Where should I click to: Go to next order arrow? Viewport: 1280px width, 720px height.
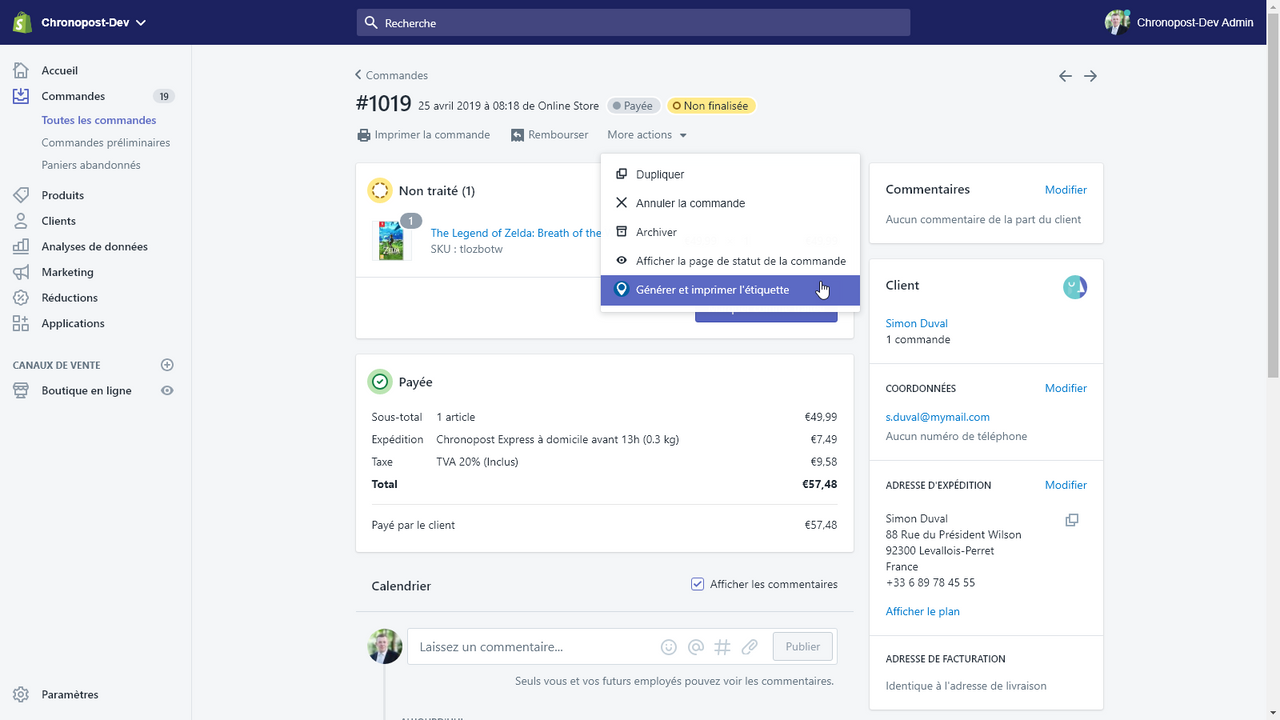(x=1091, y=76)
